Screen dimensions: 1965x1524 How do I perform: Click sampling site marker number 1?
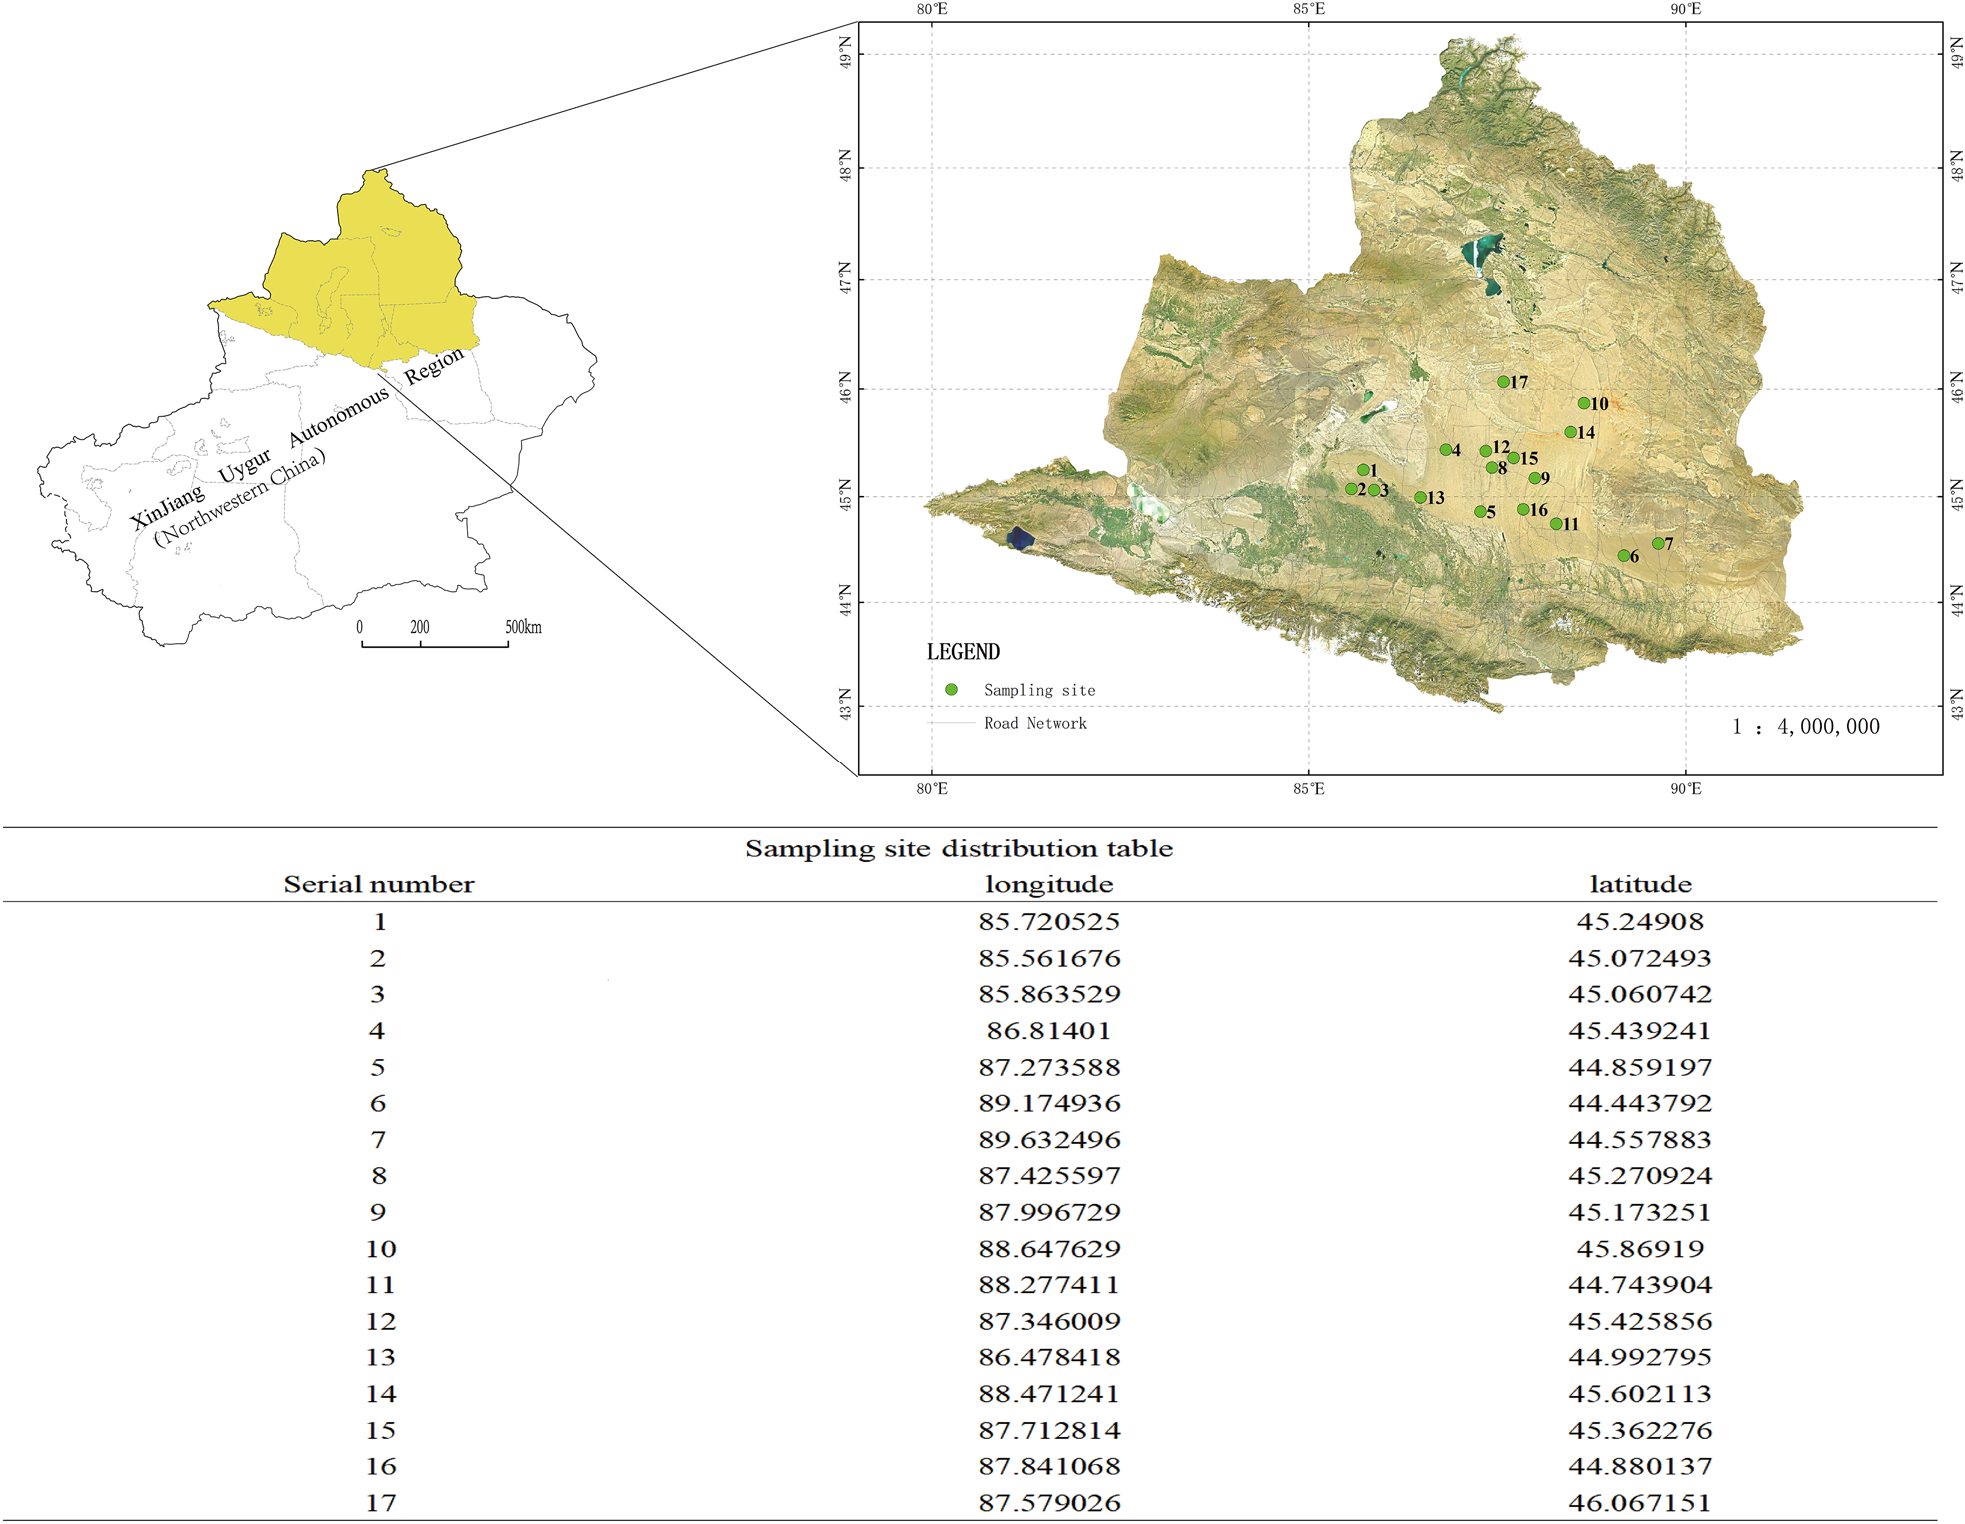point(1363,470)
